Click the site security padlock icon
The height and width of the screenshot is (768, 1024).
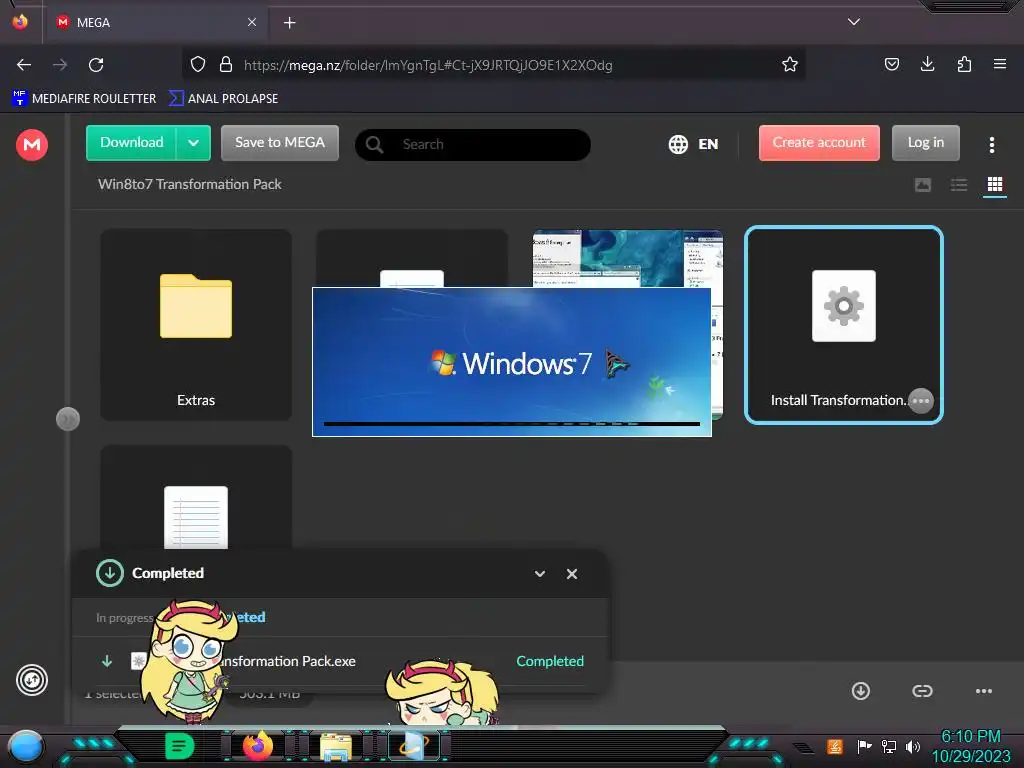click(226, 65)
